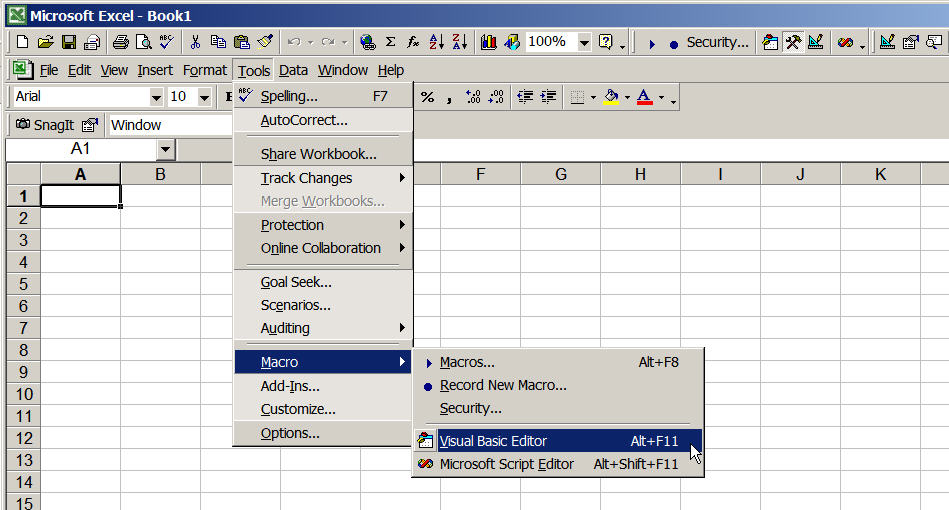Open the Name Box A1 dropdown arrow
The height and width of the screenshot is (510, 949).
click(165, 149)
